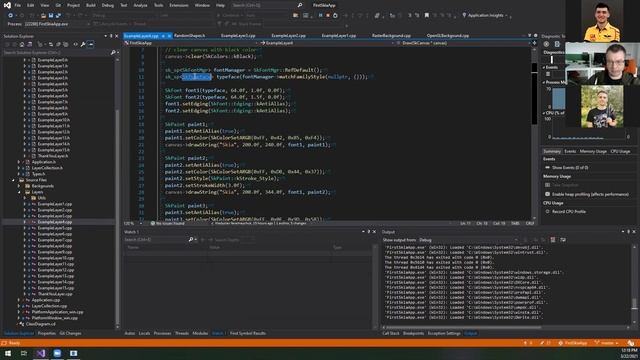The image size is (640, 360).
Task: Click the Restart debugging icon
Action: 335,16
